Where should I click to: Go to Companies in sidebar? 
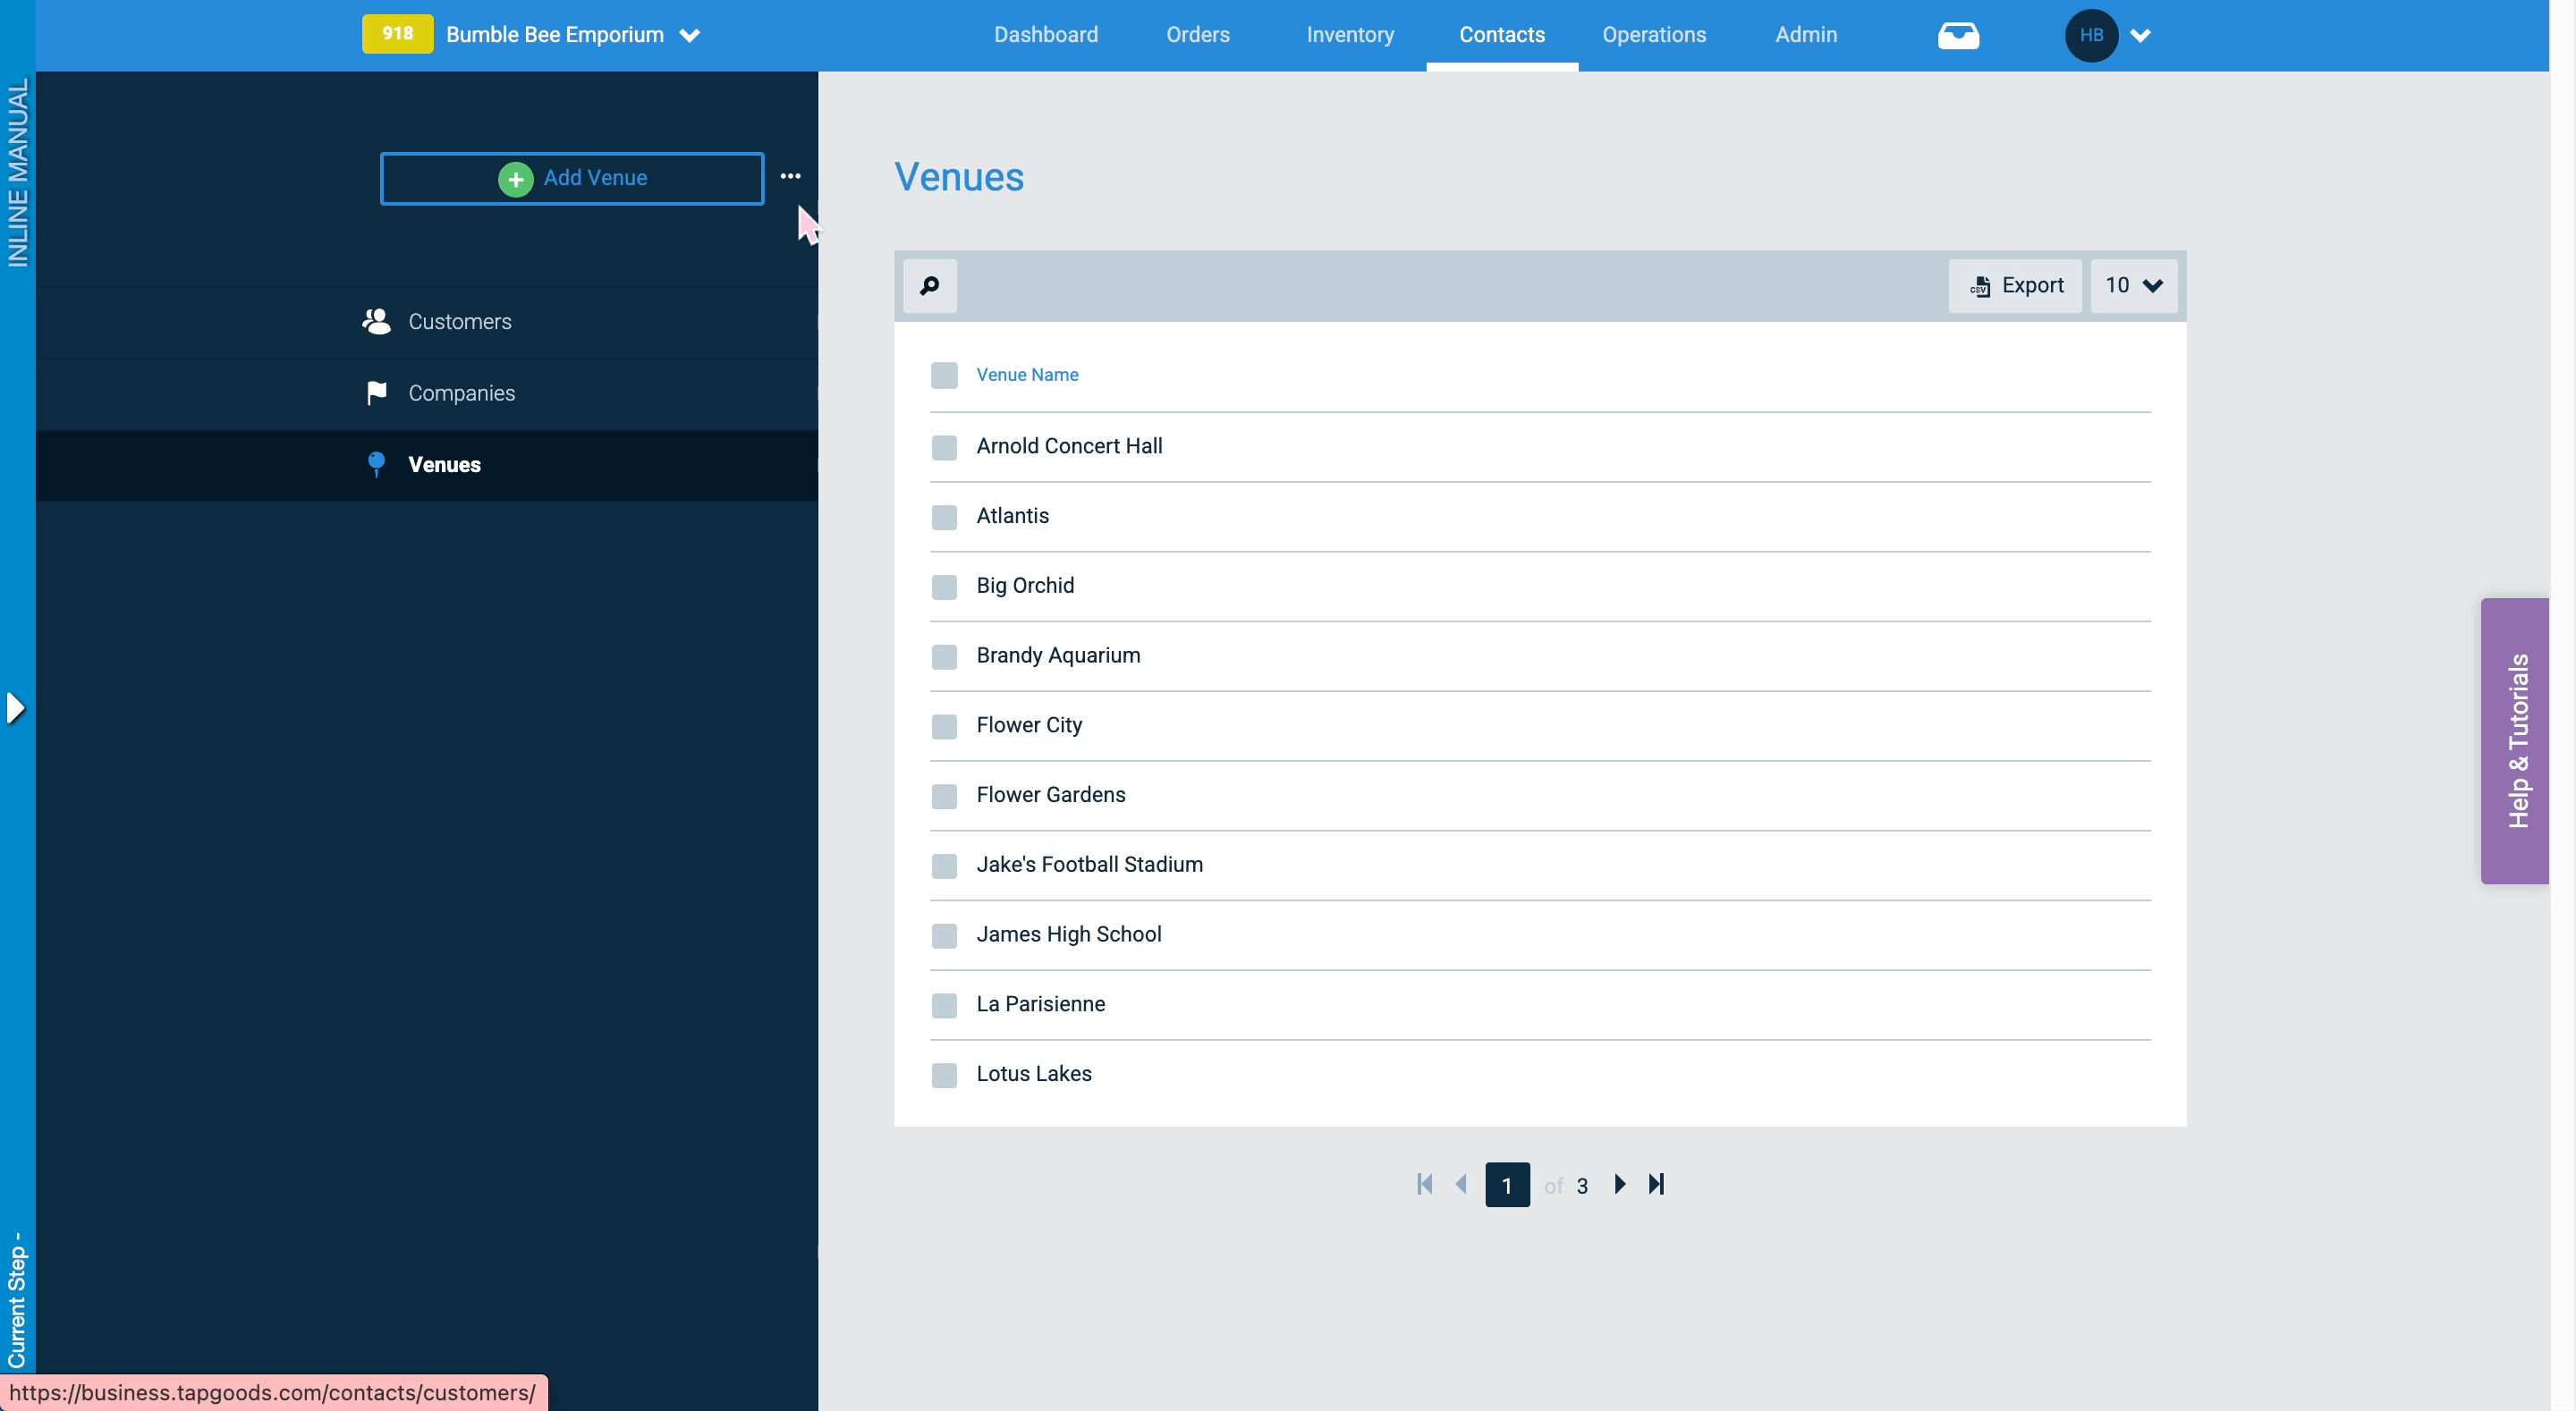coord(427,394)
